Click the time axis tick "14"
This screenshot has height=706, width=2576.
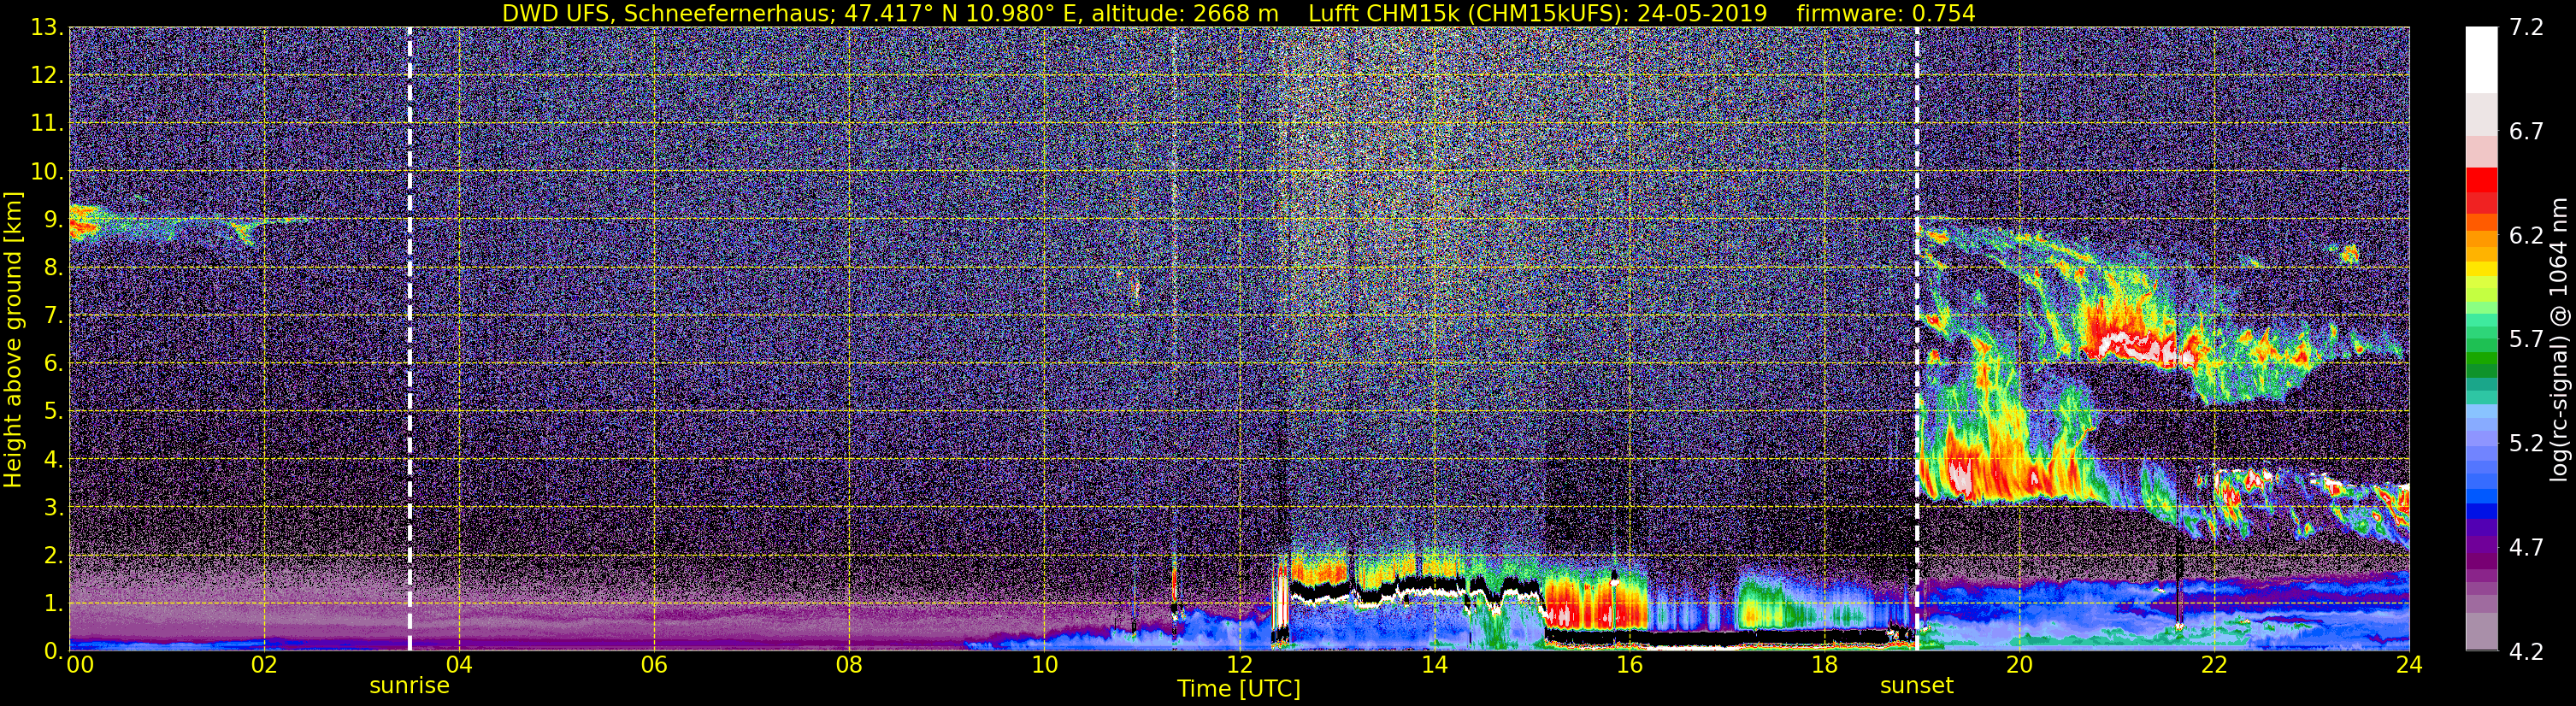[x=1433, y=665]
